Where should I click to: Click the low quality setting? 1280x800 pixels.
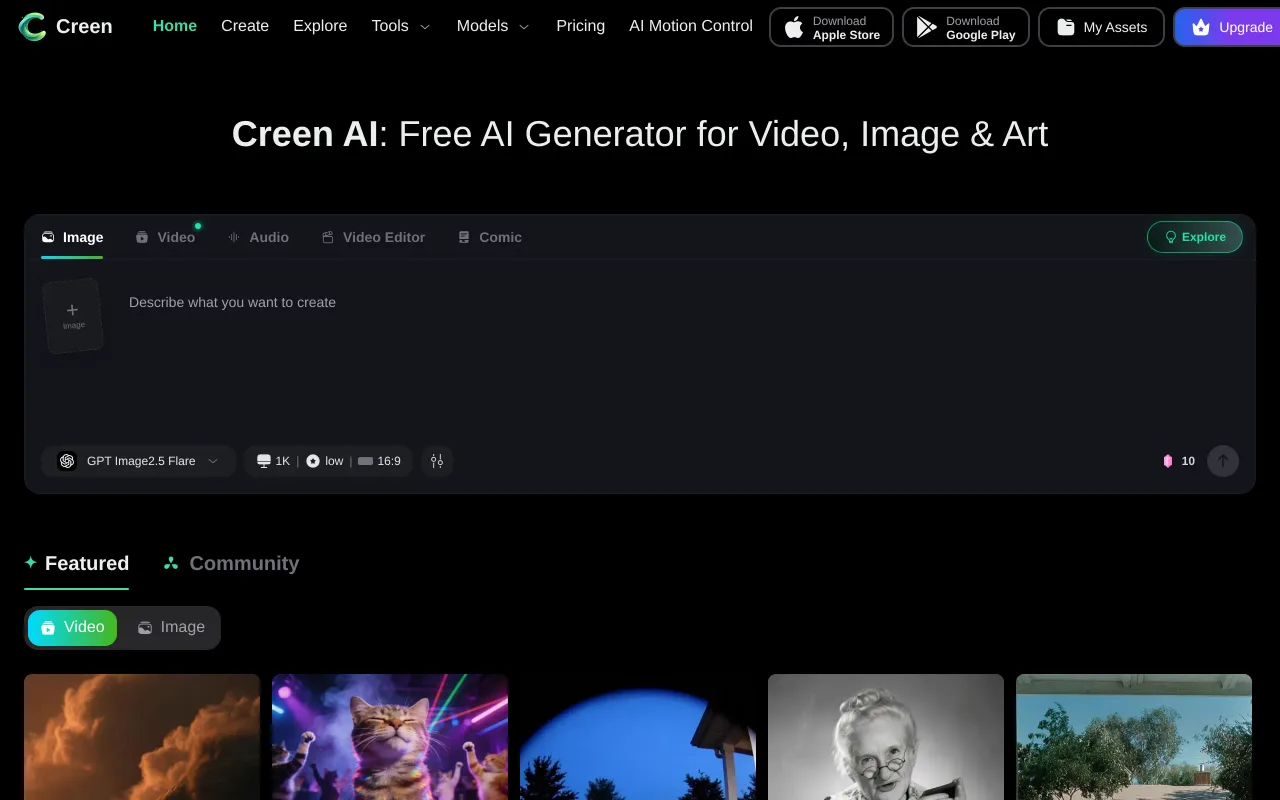[325, 461]
